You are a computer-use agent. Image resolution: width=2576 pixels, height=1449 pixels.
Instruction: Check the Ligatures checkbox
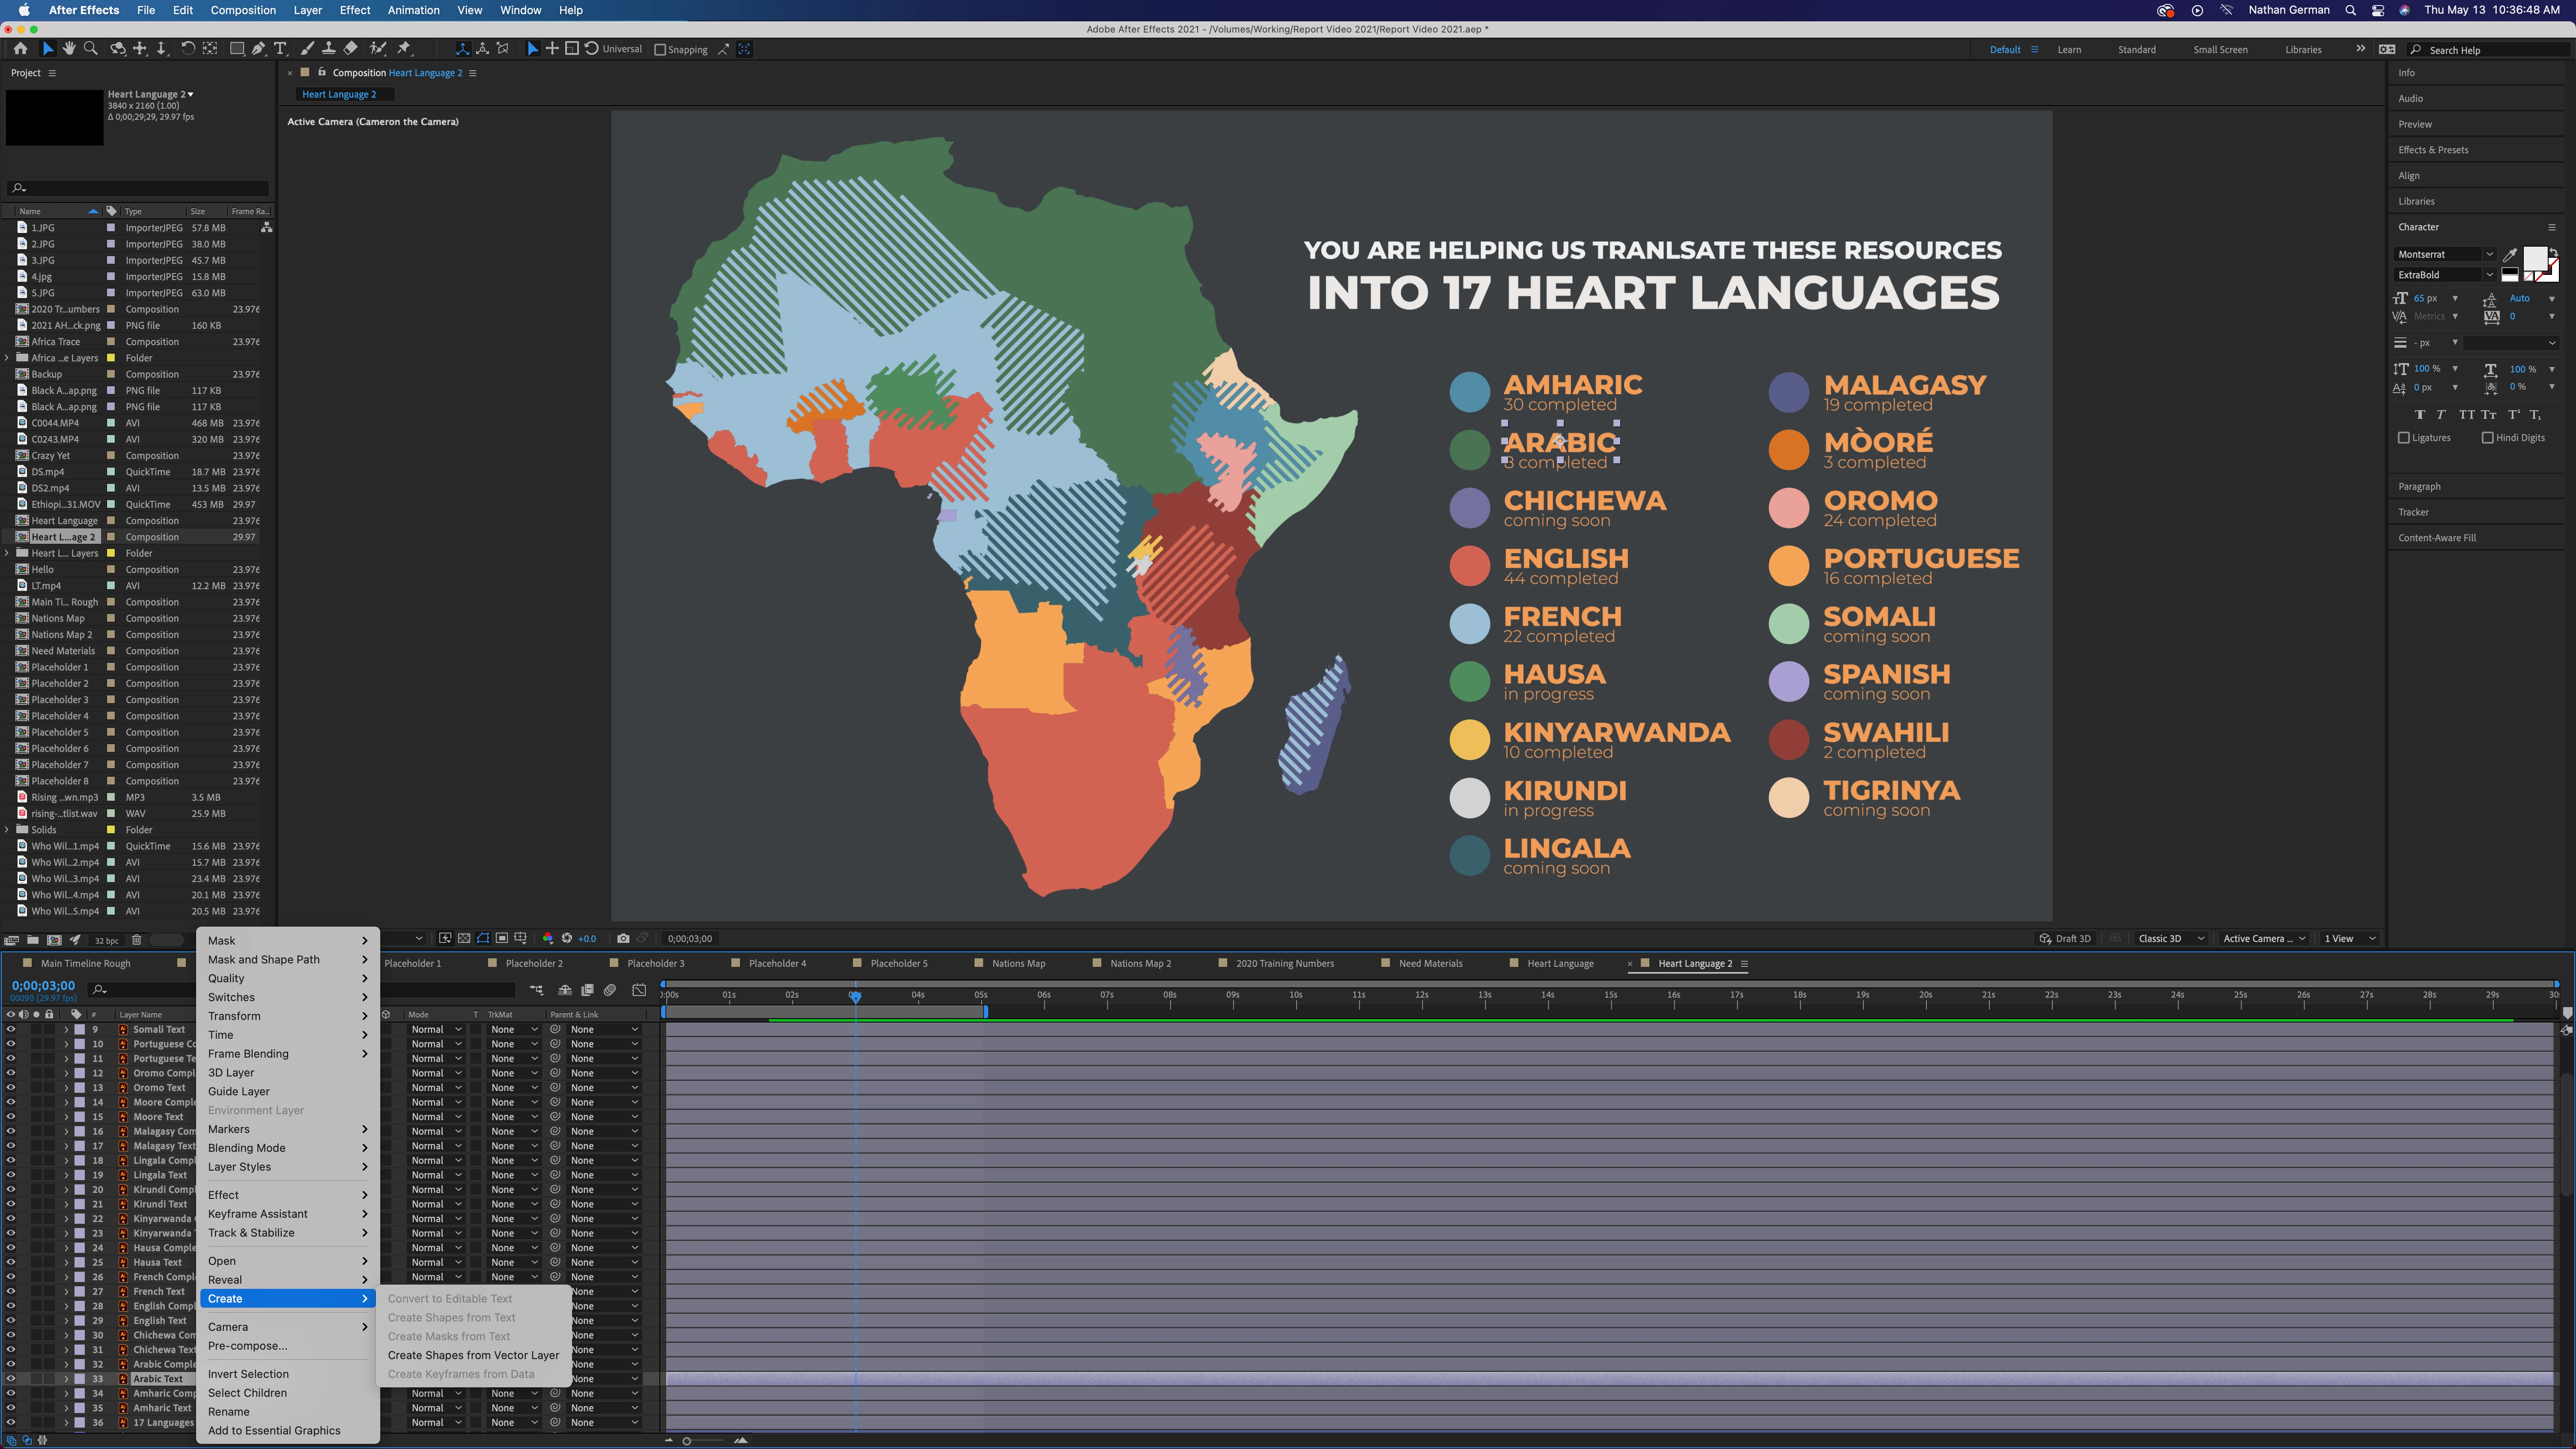point(2404,438)
